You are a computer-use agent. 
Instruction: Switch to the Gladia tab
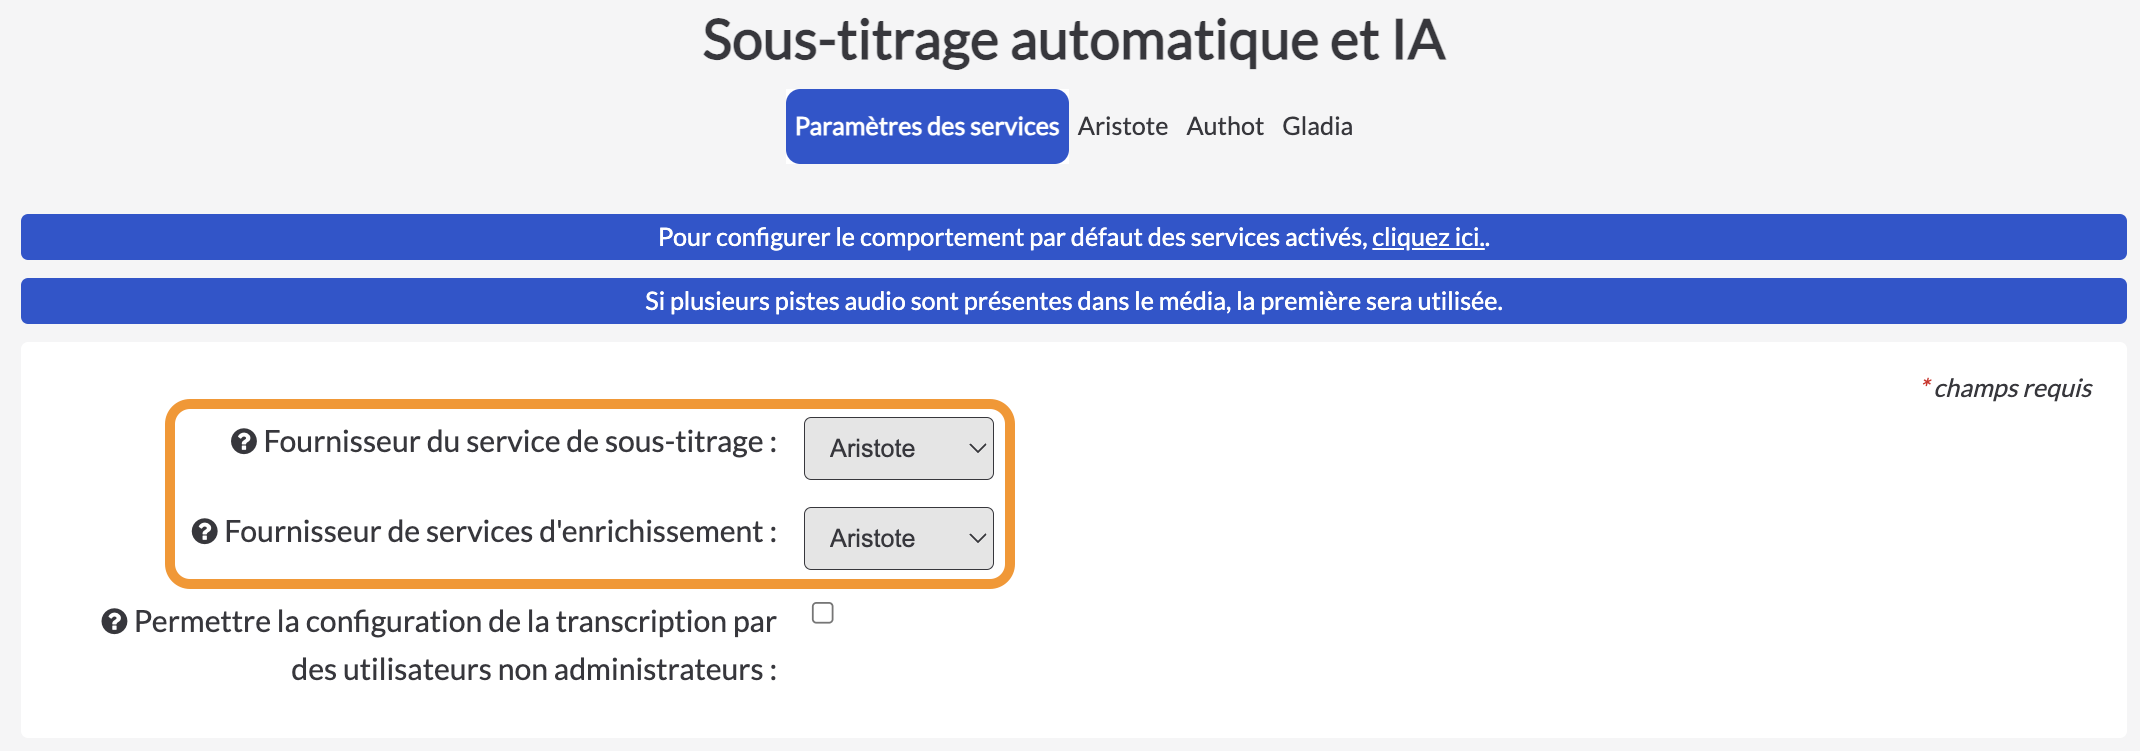(x=1317, y=126)
